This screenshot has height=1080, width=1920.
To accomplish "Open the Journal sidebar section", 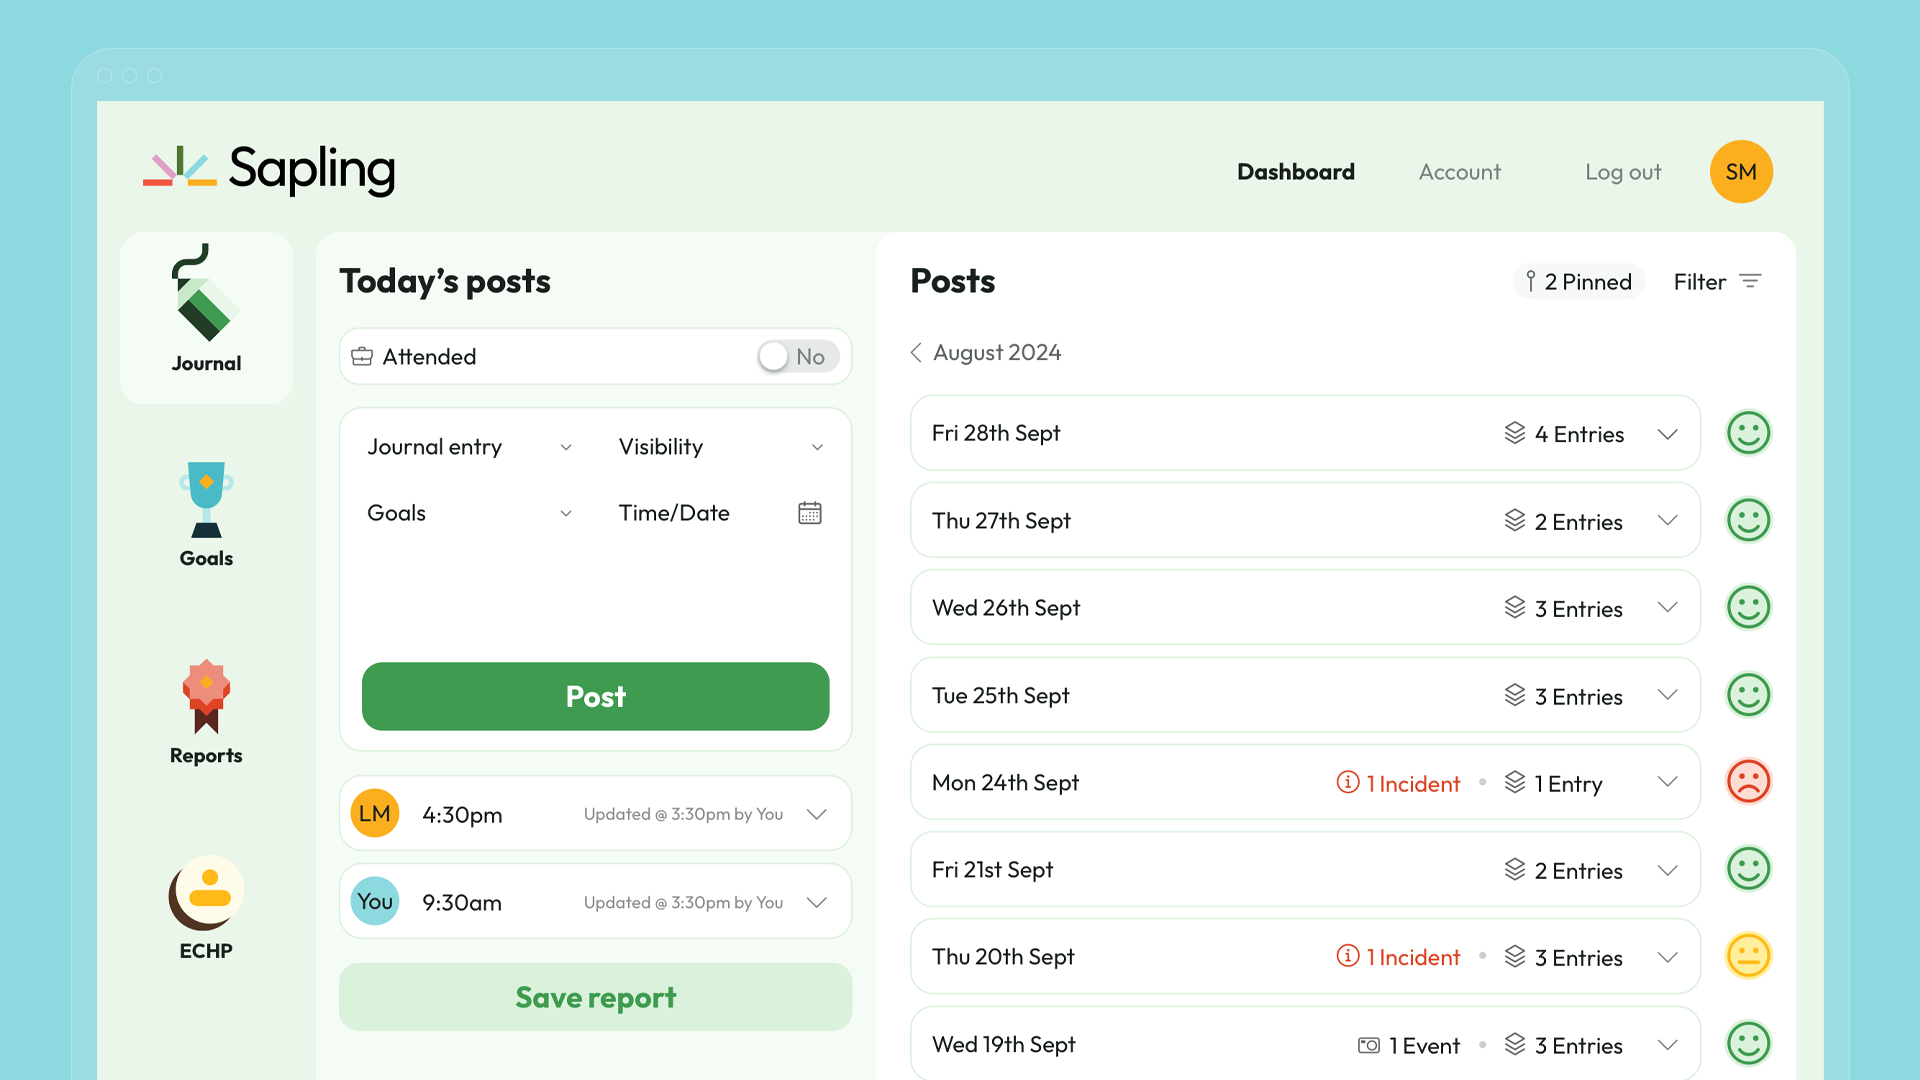I will click(206, 317).
